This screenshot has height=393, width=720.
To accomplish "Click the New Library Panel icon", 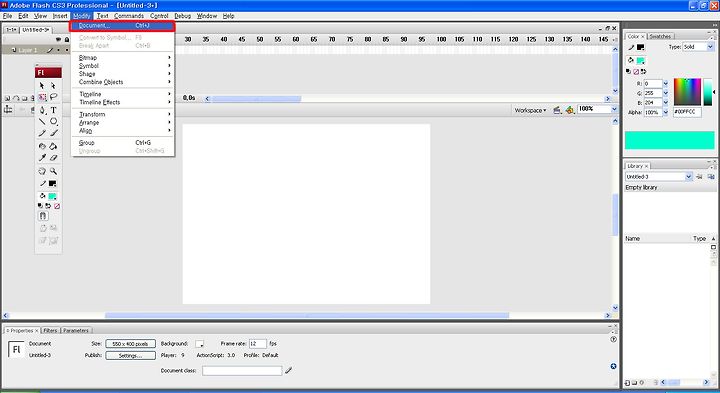I will point(711,177).
